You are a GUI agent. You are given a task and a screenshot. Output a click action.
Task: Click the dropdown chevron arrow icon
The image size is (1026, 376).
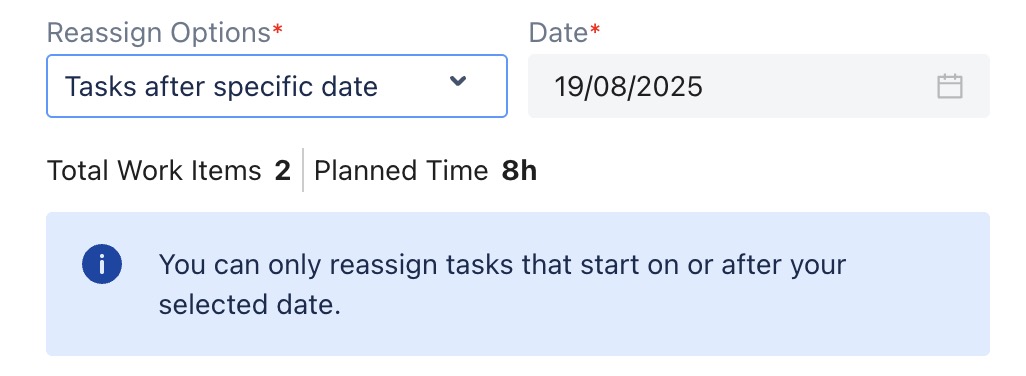458,81
